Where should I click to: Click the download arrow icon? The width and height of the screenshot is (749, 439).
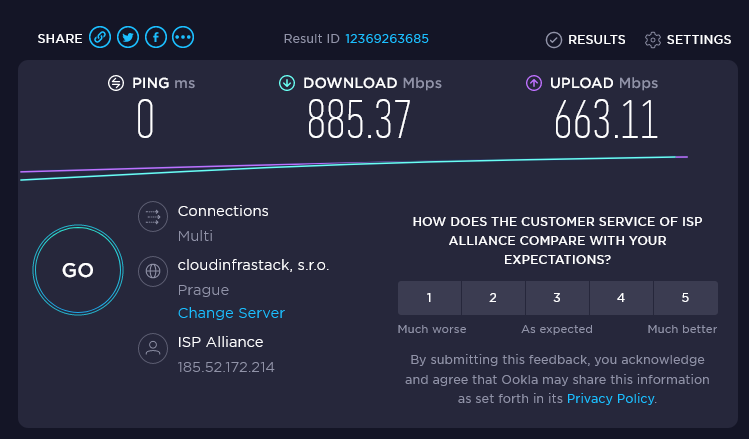point(287,83)
